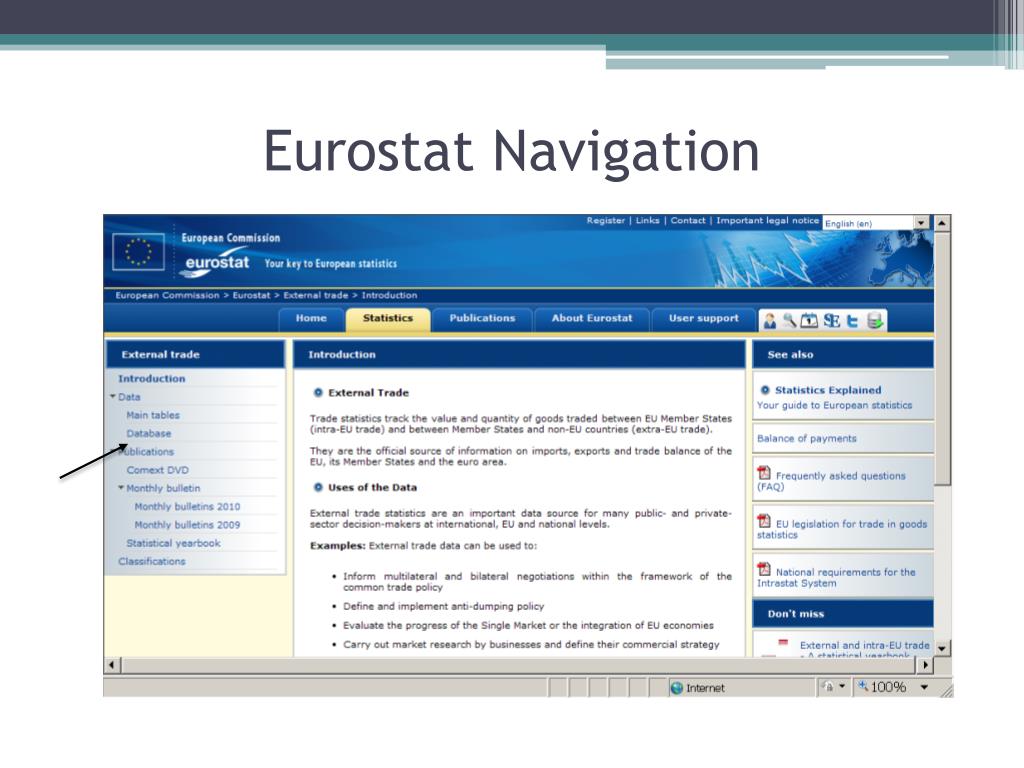Open Database in the sidebar
Viewport: 1024px width, 768px height.
tap(148, 433)
